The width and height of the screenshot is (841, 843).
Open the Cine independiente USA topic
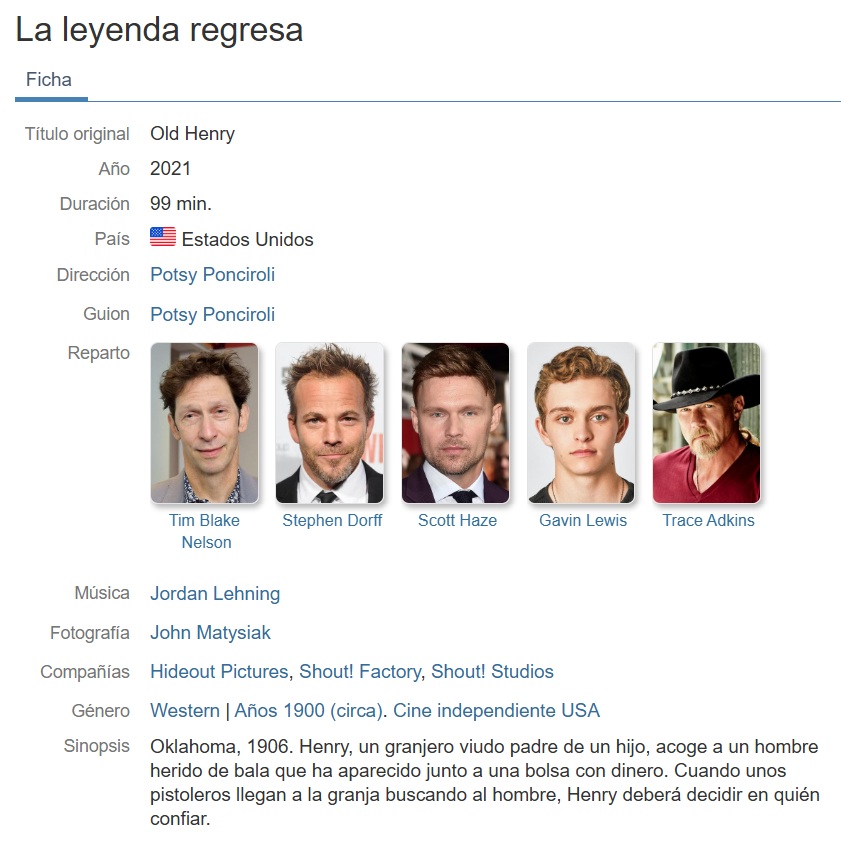click(496, 711)
